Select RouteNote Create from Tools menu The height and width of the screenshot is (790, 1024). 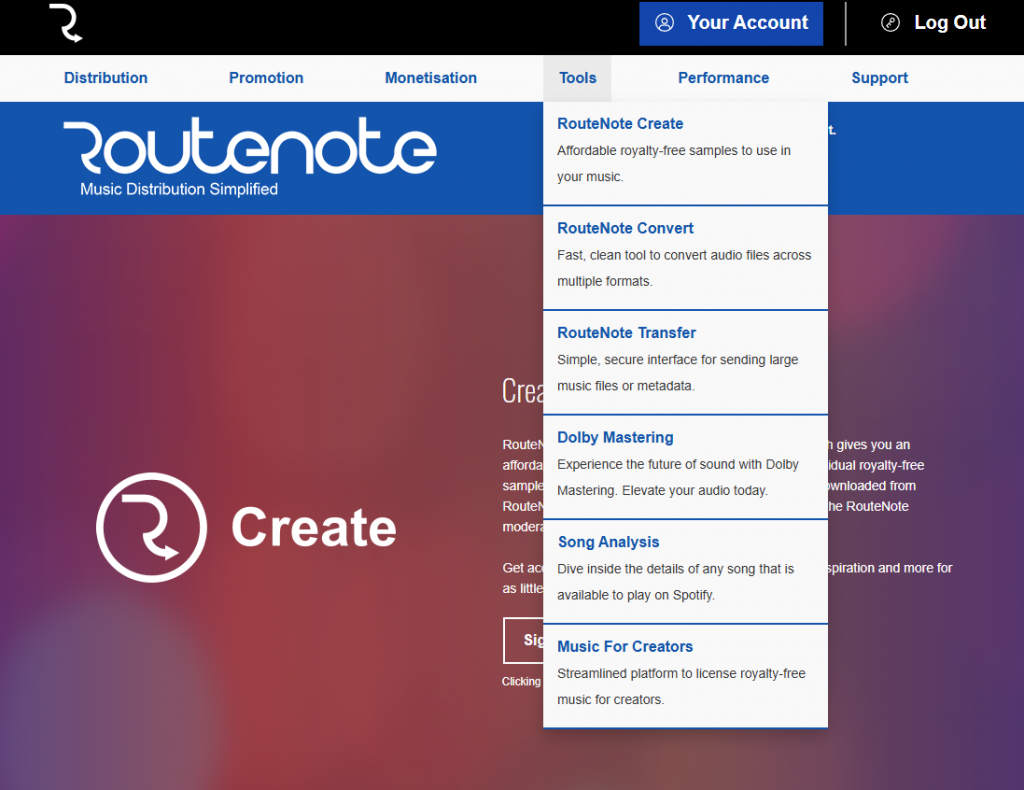620,124
